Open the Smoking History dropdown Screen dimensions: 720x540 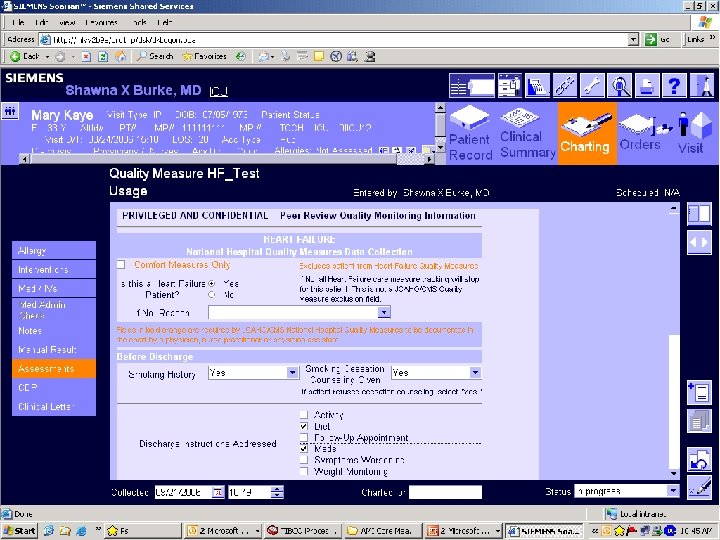(292, 372)
